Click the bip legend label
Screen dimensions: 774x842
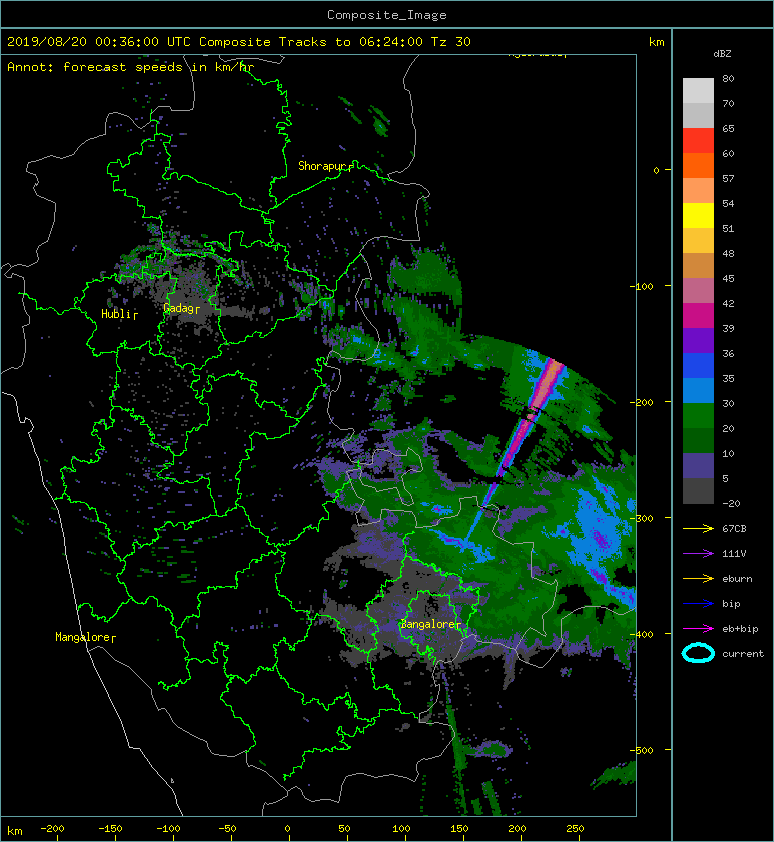(731, 604)
